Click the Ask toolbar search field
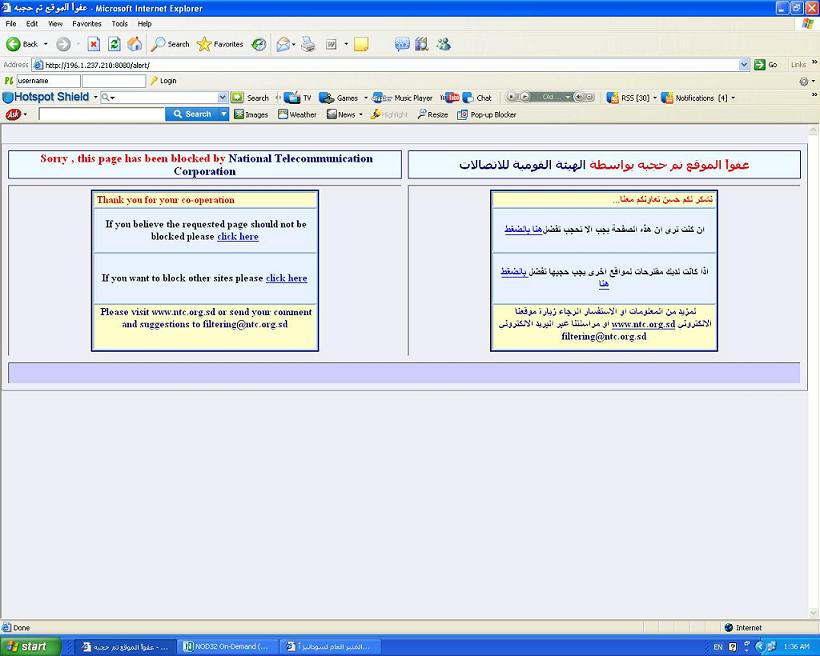Viewport: 820px width, 656px height. (x=102, y=114)
